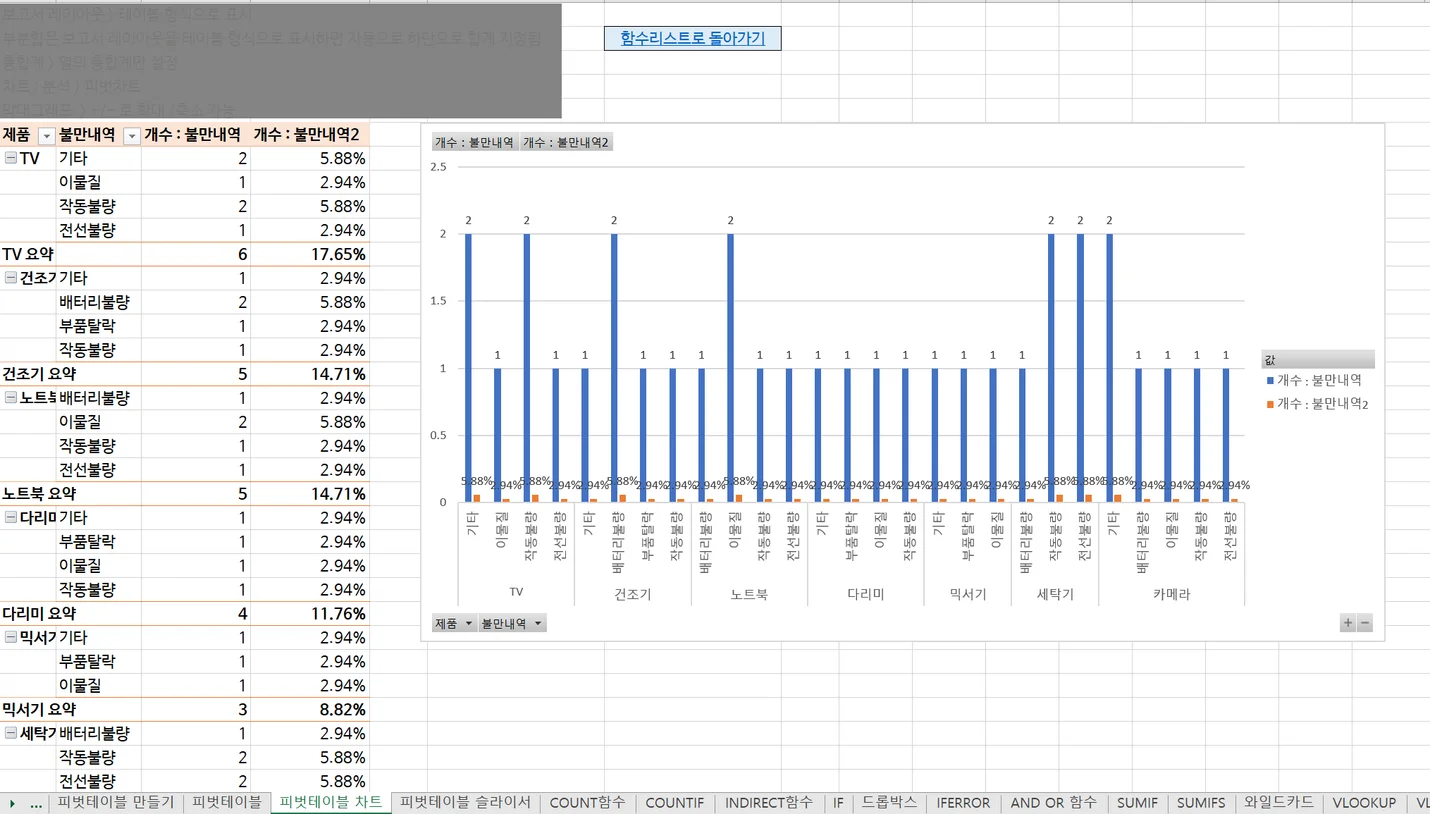Open the 드롭박스 sheet tab
The image size is (1430, 814).
889,803
